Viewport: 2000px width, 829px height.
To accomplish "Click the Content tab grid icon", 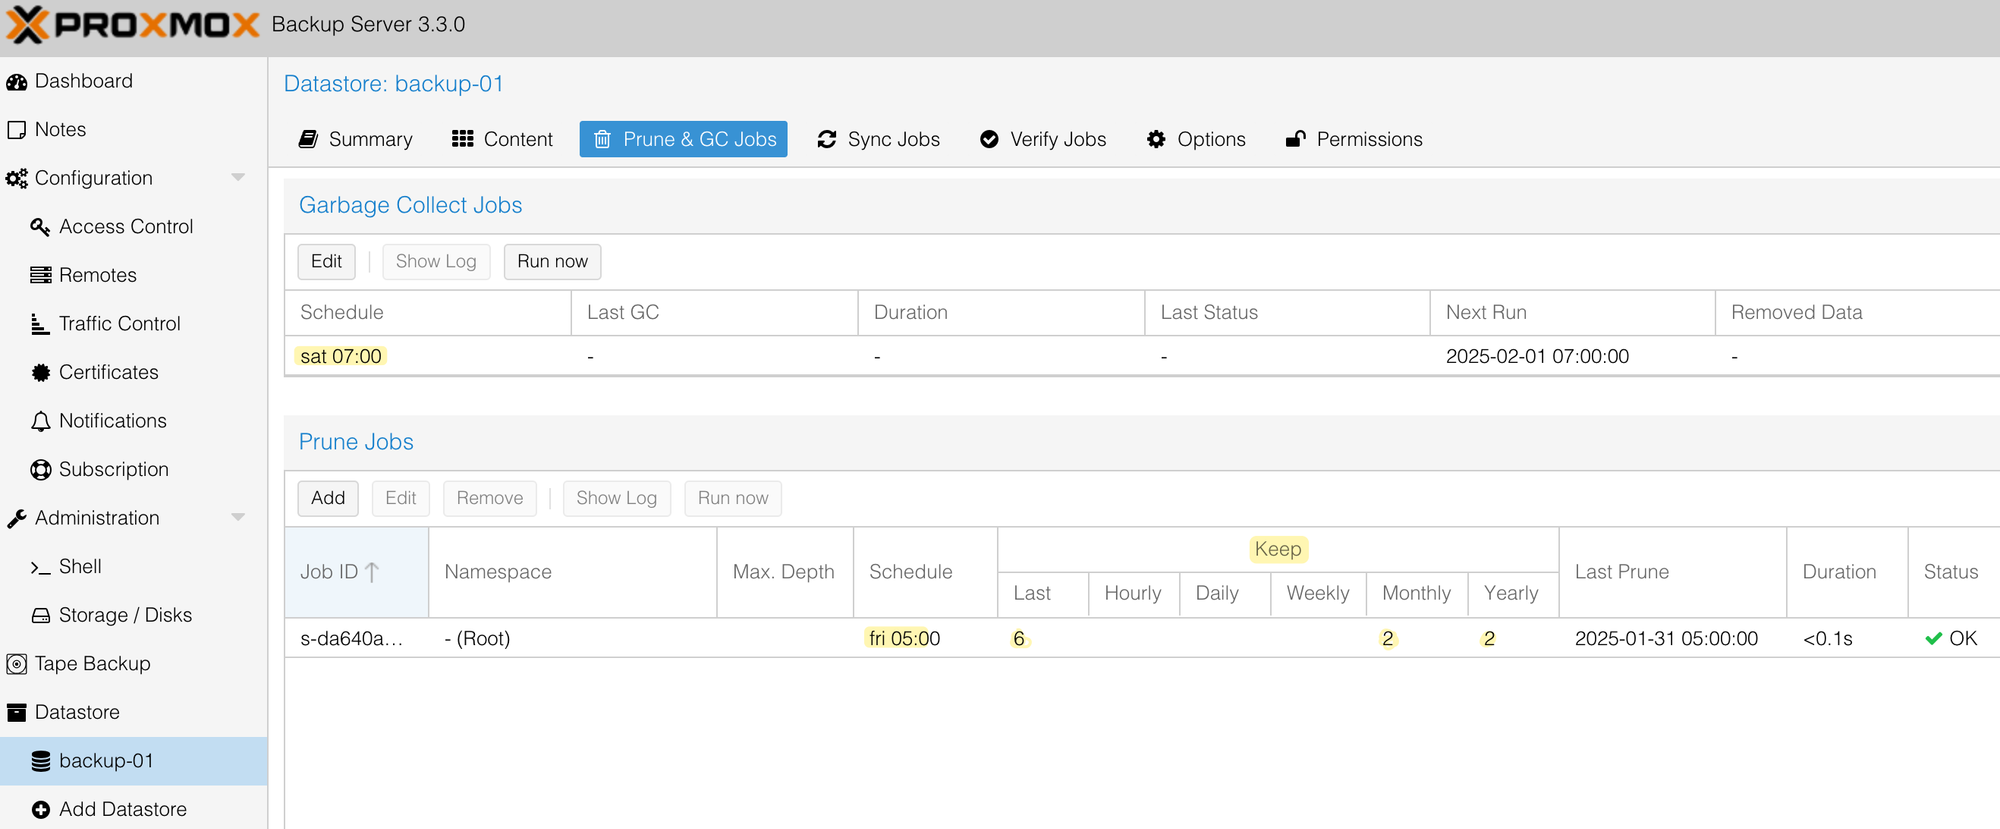I will [462, 139].
